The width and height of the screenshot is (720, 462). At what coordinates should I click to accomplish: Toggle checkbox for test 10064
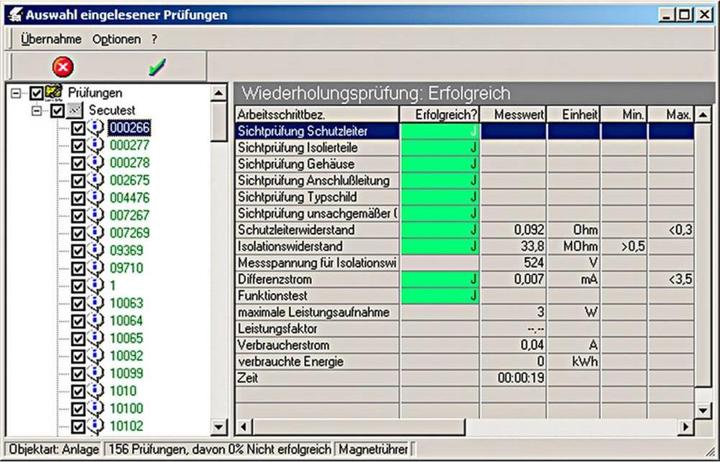click(x=78, y=321)
